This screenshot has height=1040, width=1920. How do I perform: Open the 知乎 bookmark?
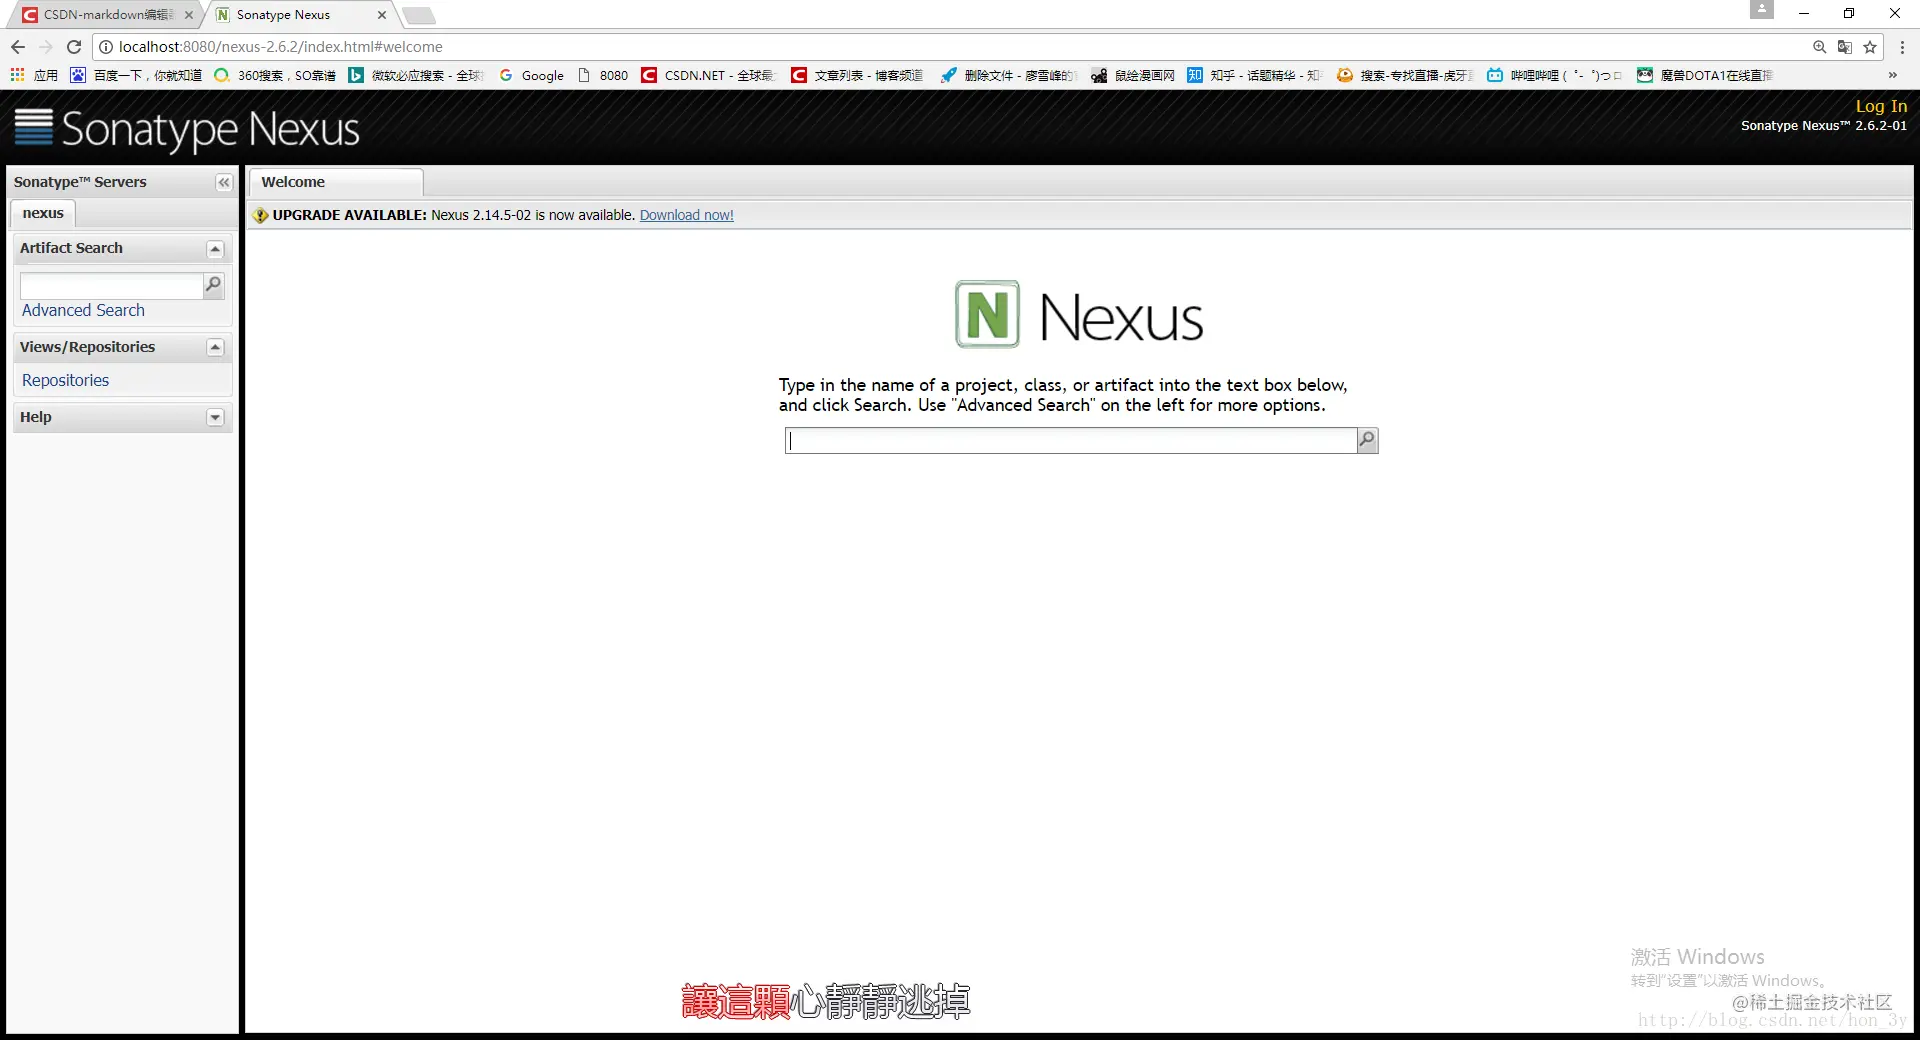[x=1254, y=75]
